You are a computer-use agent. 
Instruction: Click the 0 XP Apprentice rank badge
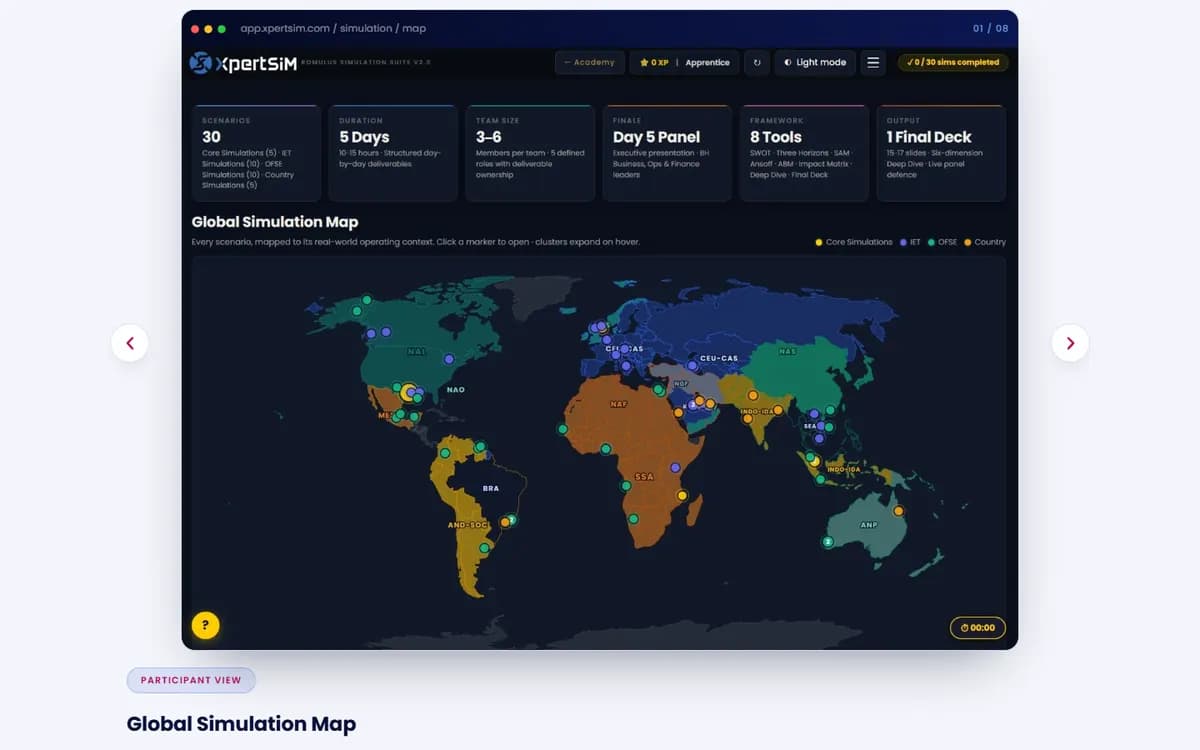(685, 62)
